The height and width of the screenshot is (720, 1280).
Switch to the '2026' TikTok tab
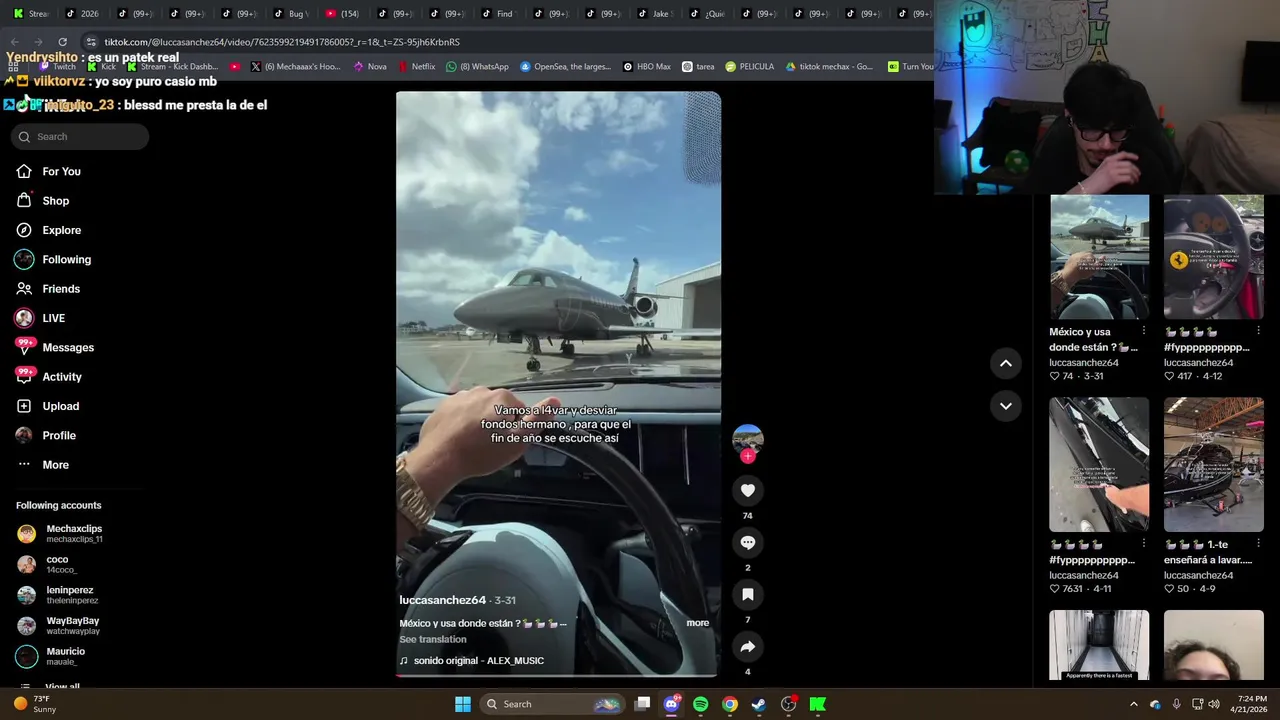[x=82, y=14]
